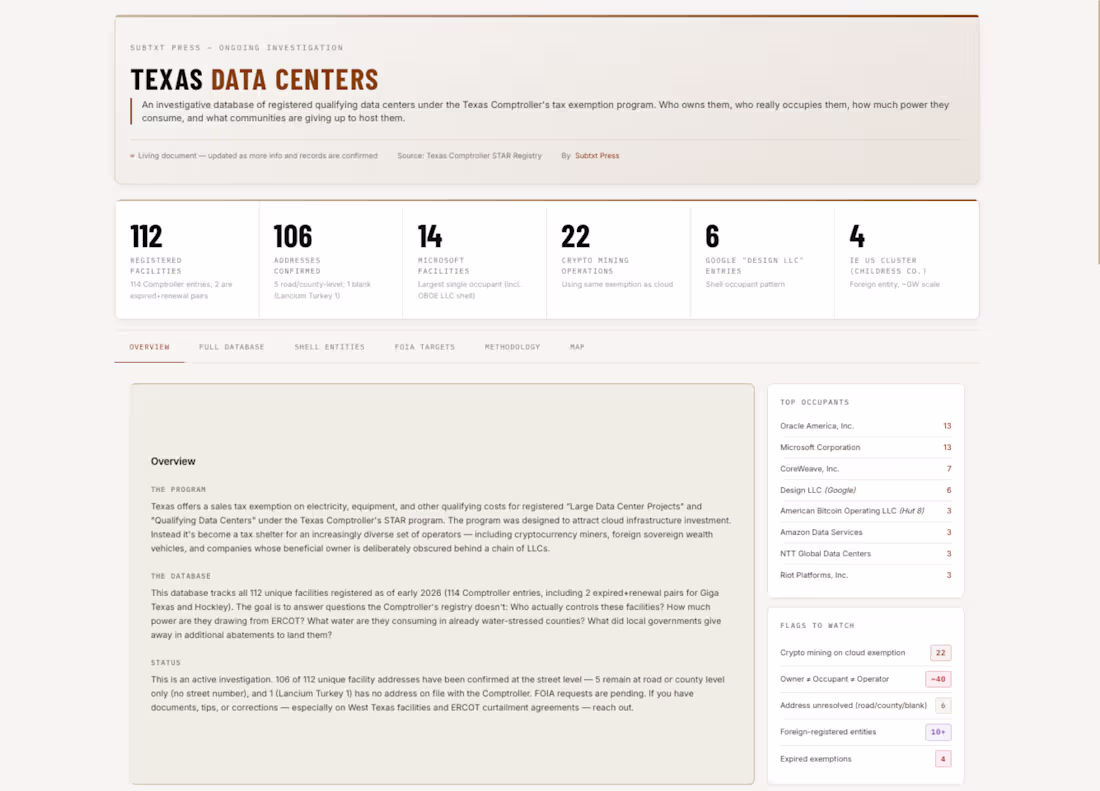The height and width of the screenshot is (791, 1100).
Task: Open the Design LLC (Google) entry
Action: 865,490
